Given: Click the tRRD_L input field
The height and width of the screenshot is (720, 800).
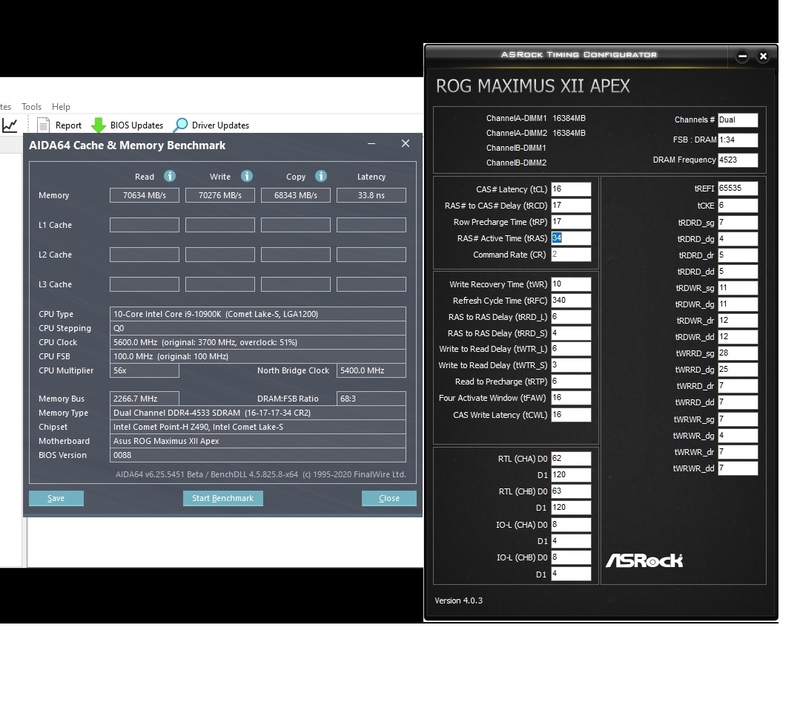Looking at the screenshot, I should [571, 317].
